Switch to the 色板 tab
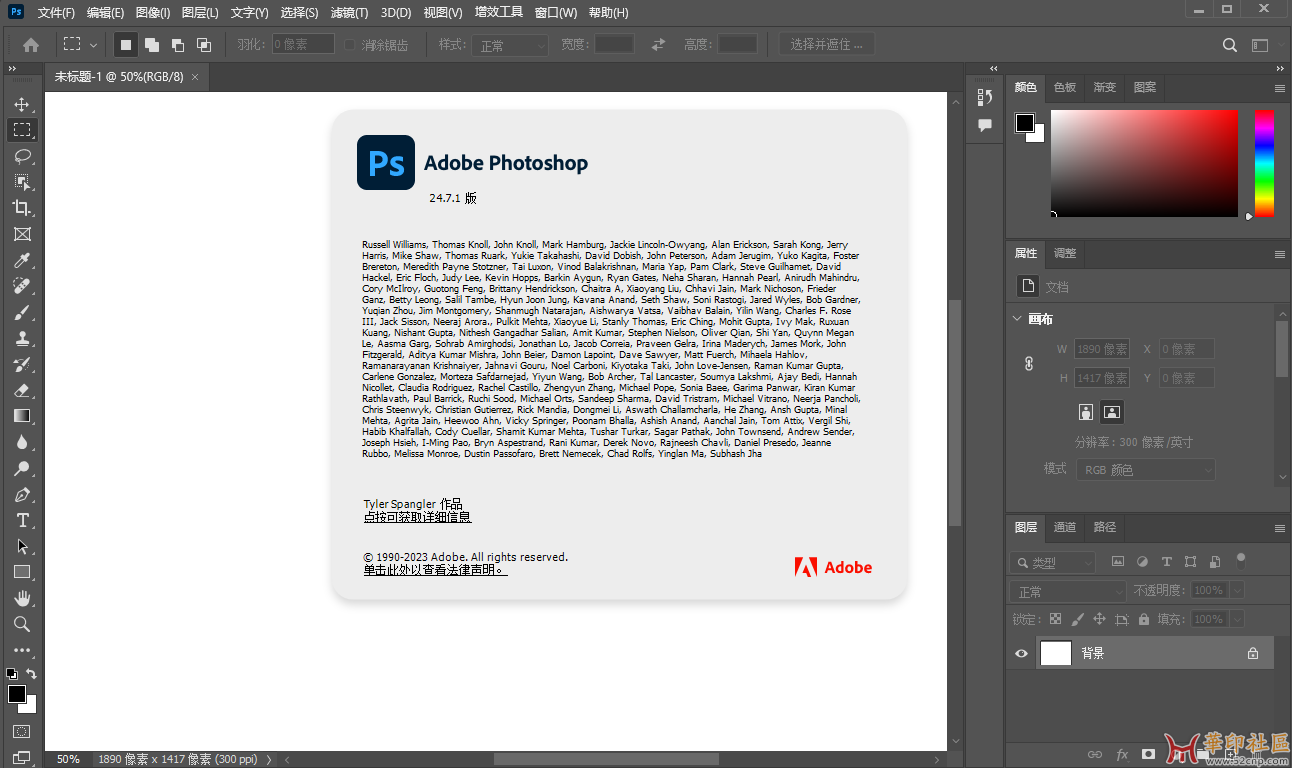This screenshot has width=1292, height=768. pyautogui.click(x=1065, y=87)
